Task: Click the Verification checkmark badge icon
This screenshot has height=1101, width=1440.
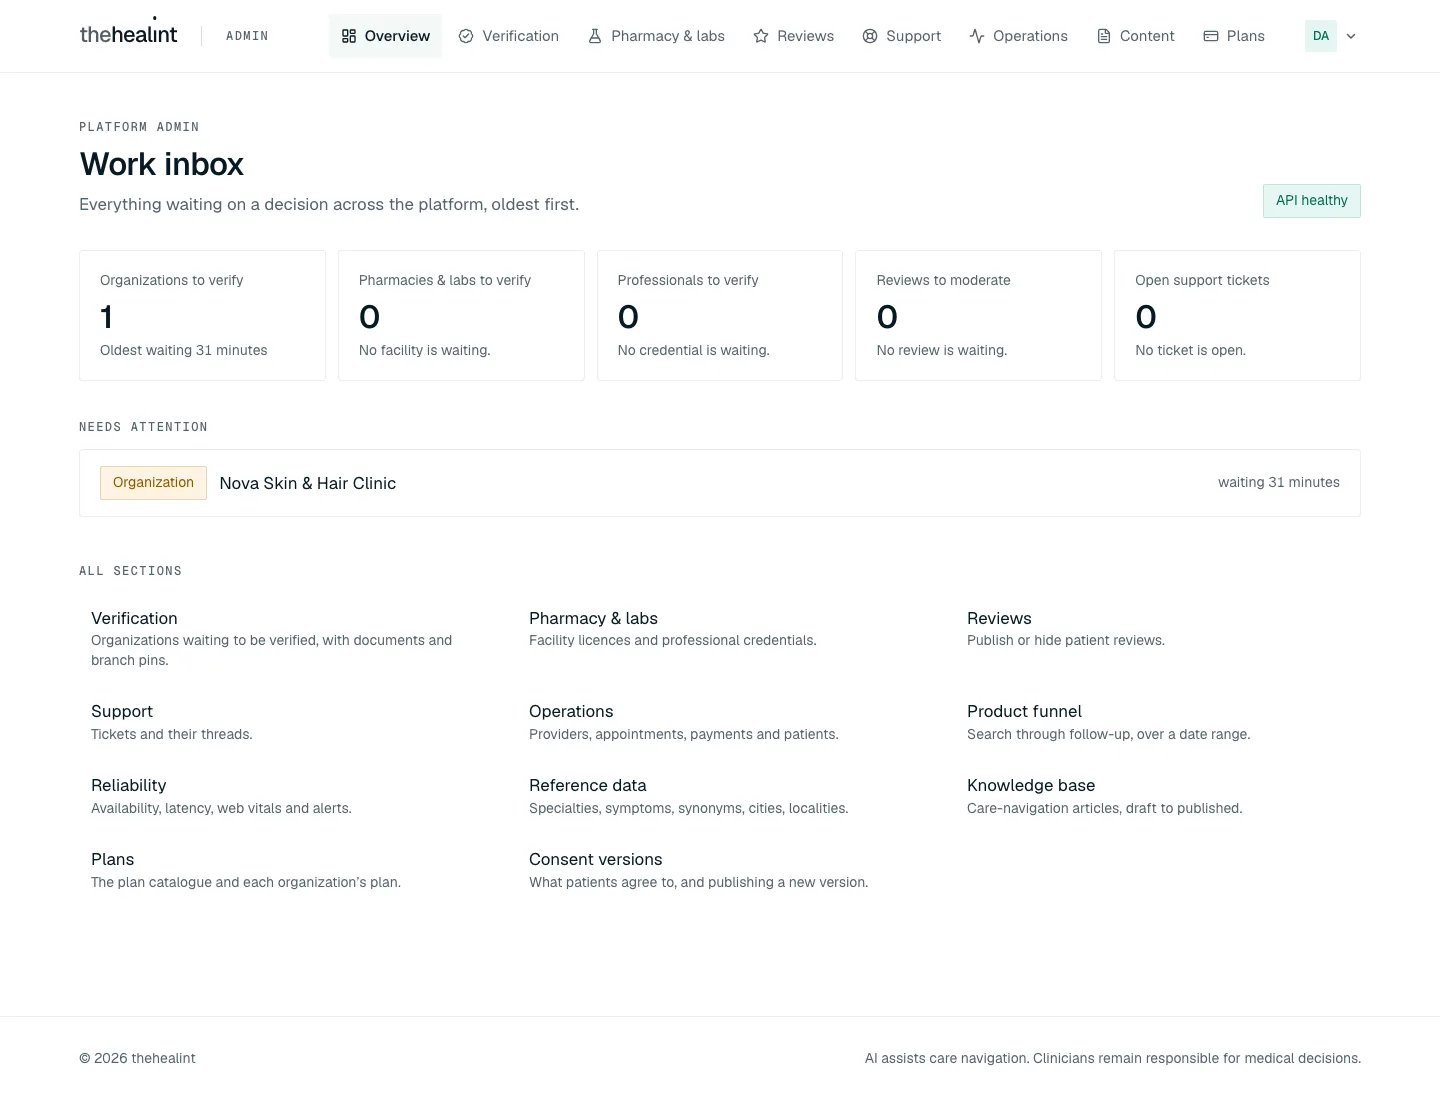Action: click(466, 36)
